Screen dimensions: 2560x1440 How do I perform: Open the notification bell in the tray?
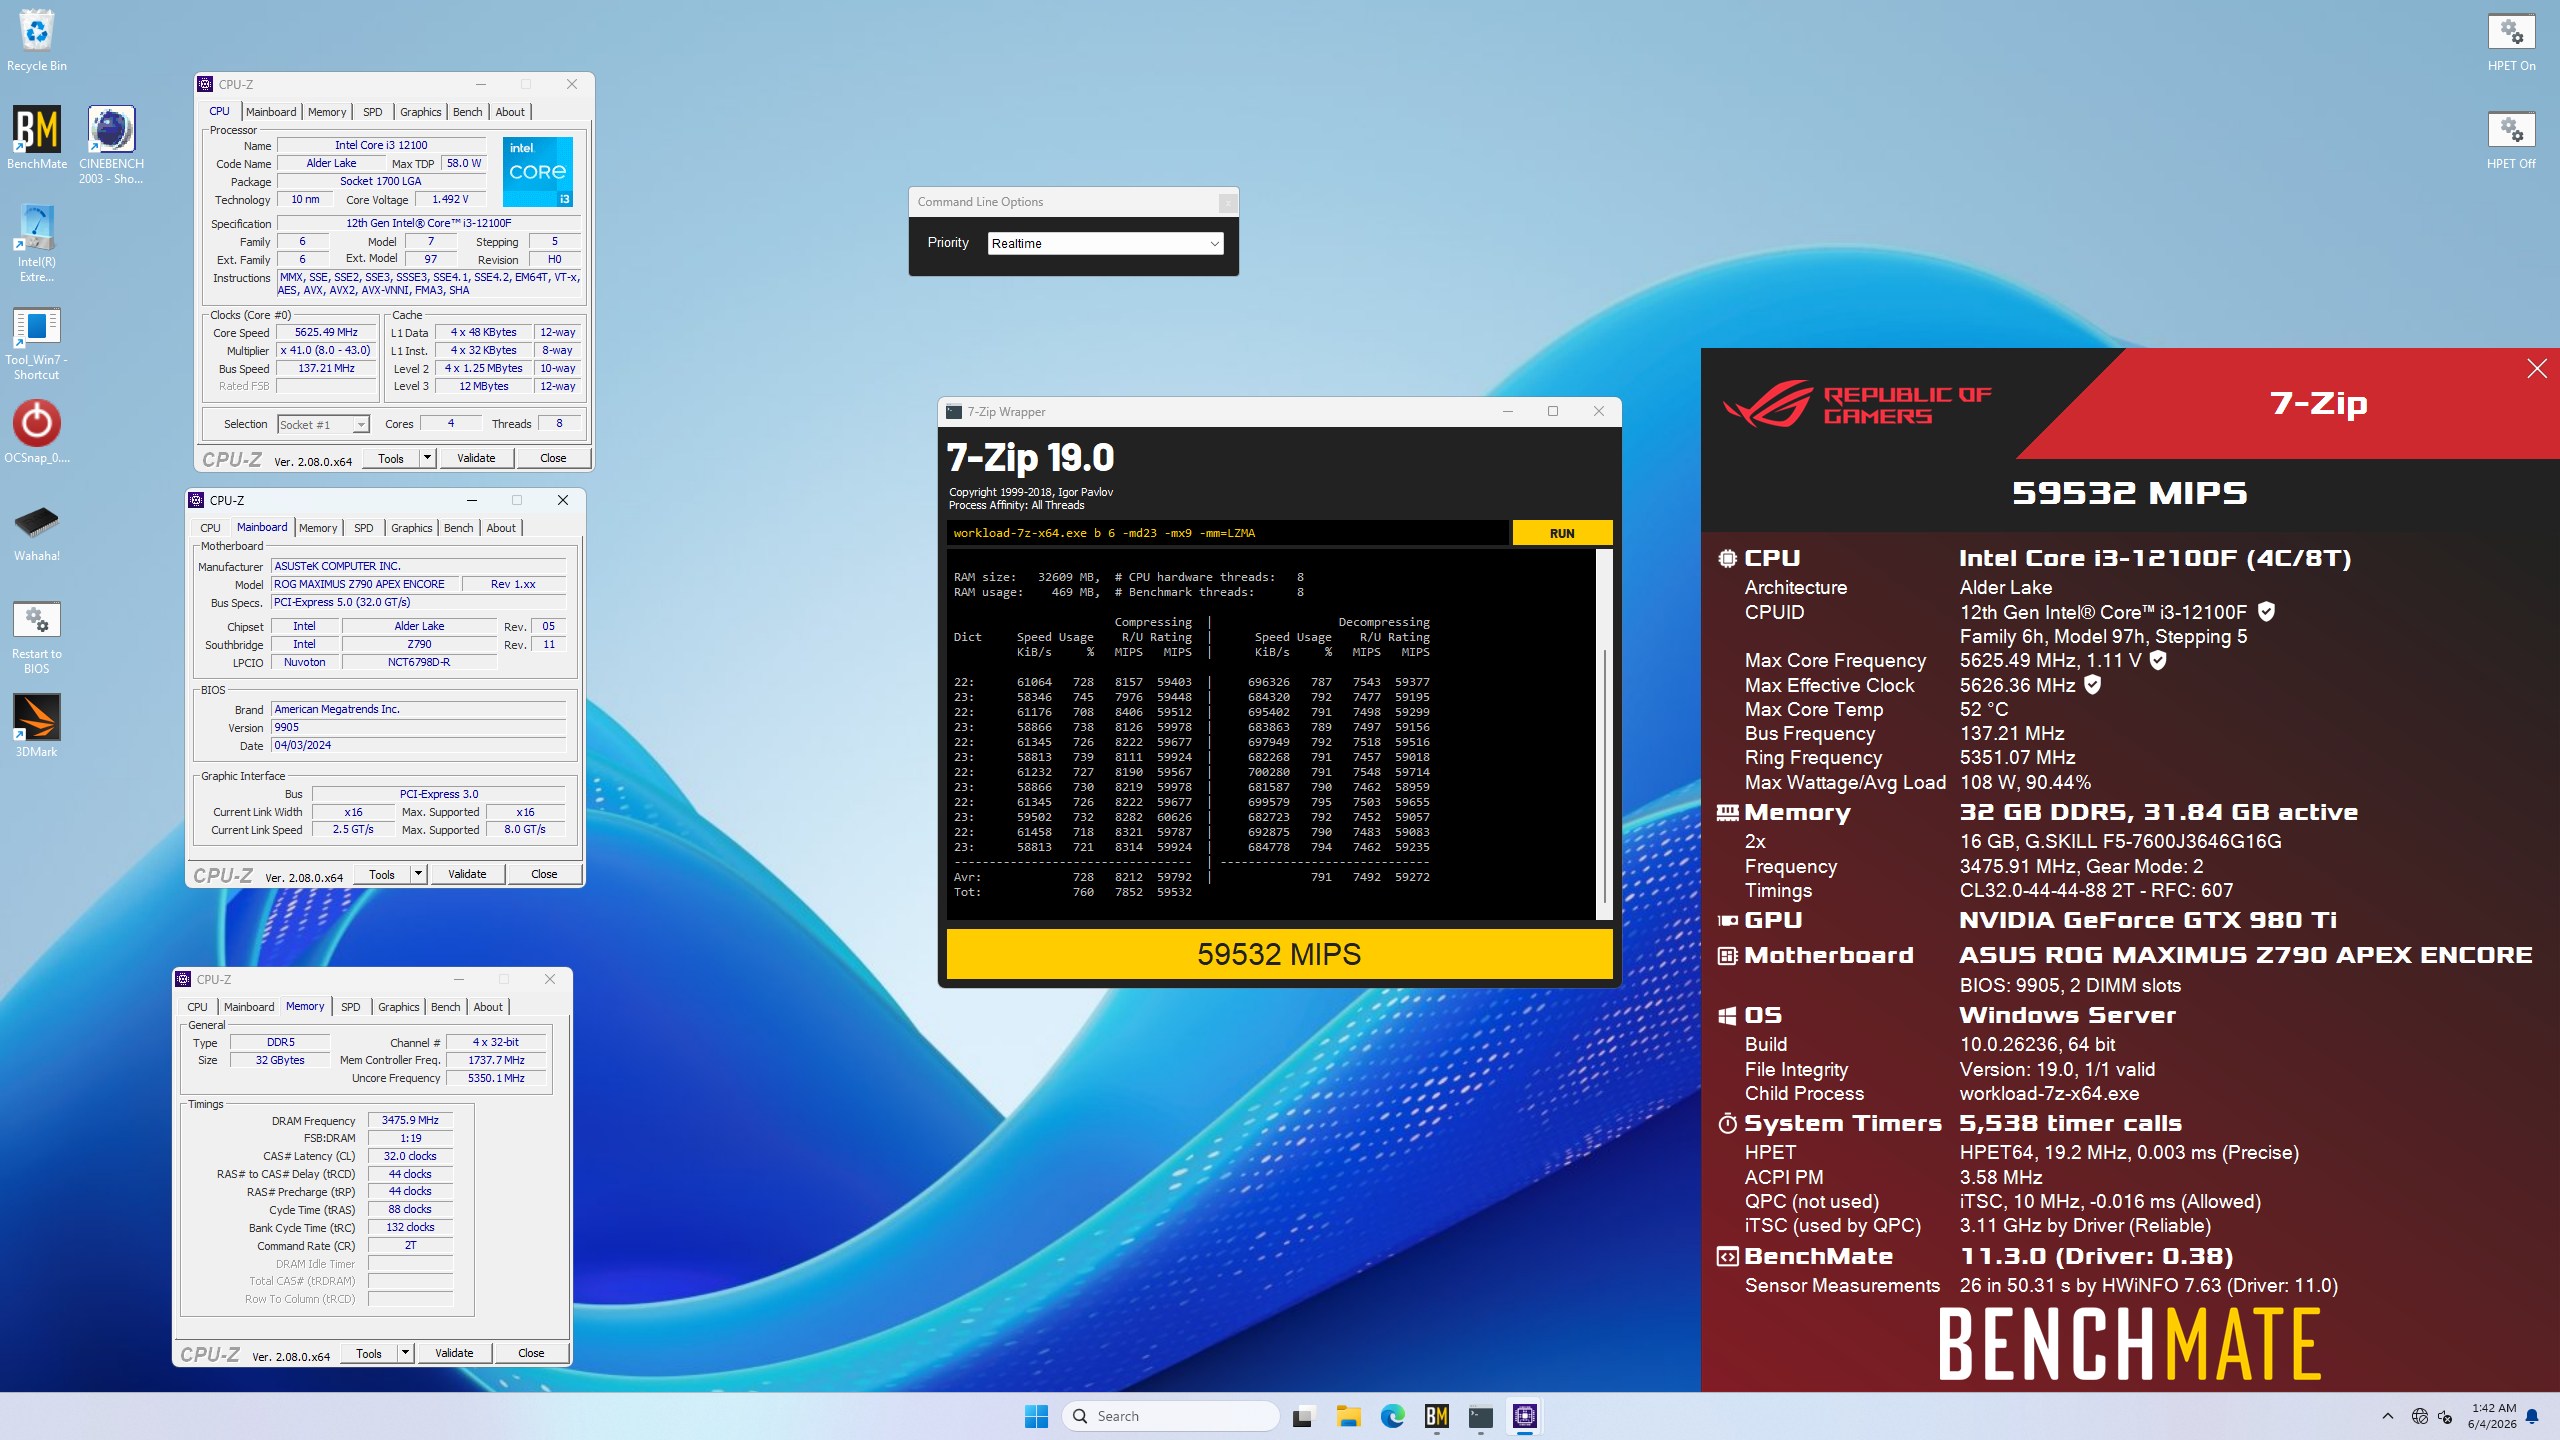pos(2532,1416)
